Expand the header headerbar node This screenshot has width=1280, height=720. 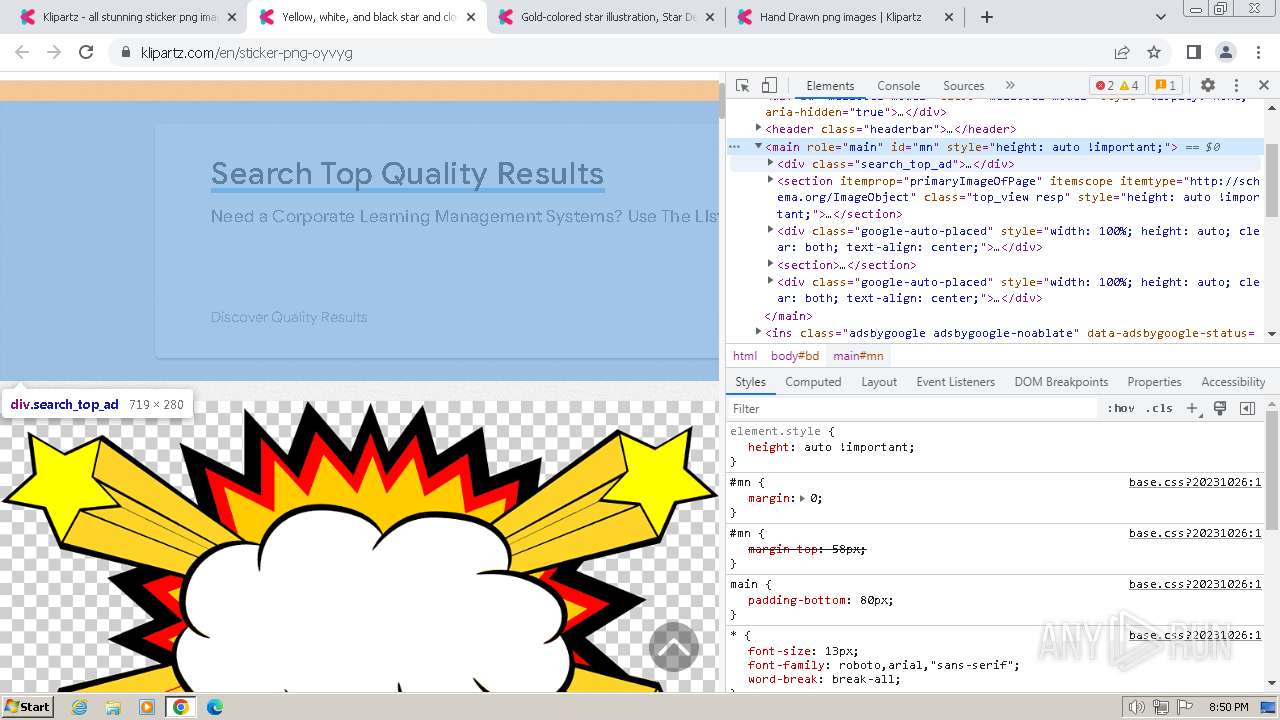click(759, 128)
